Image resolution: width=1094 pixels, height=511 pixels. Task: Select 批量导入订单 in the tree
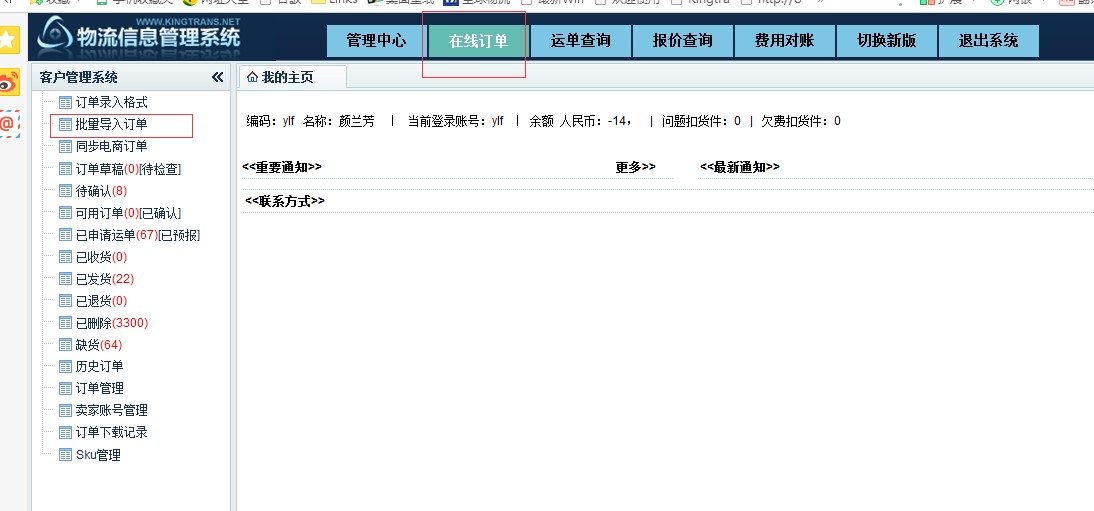click(x=111, y=125)
